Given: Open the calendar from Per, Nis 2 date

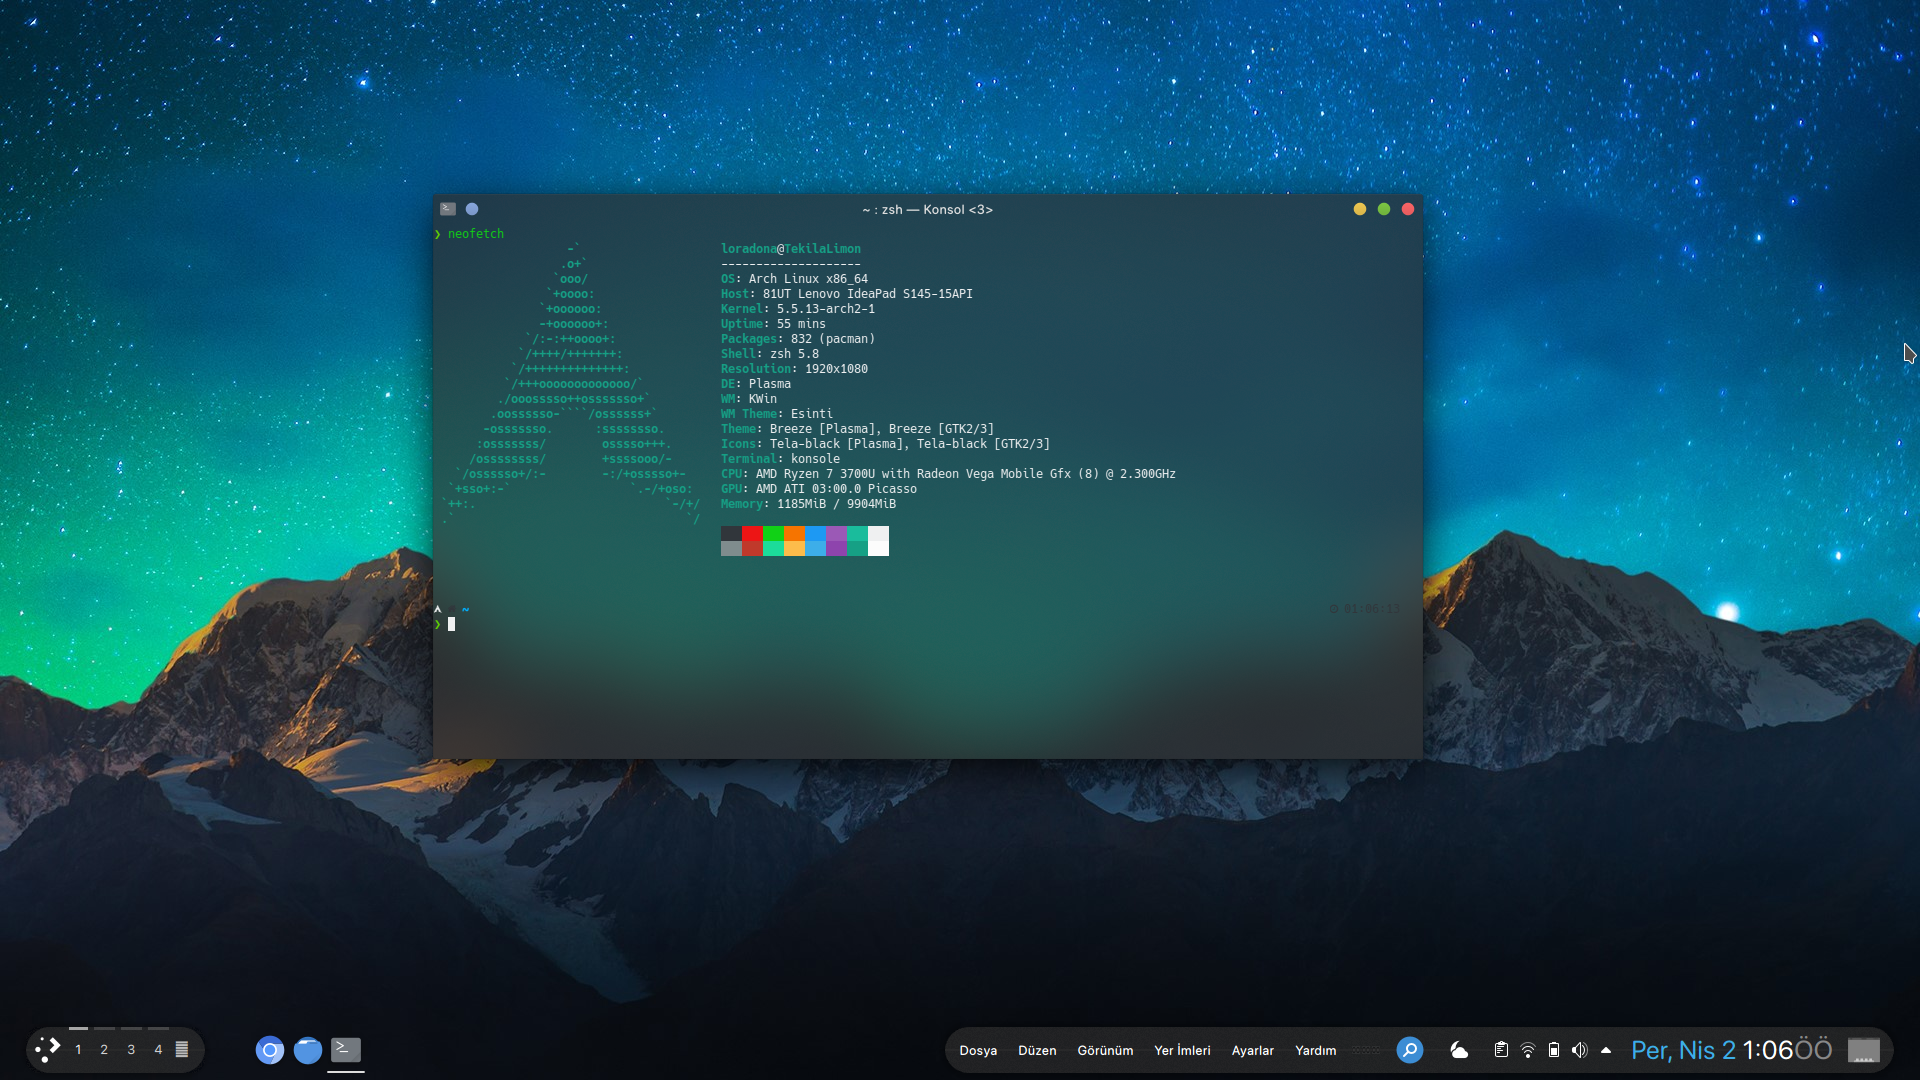Looking at the screenshot, I should tap(1684, 1050).
